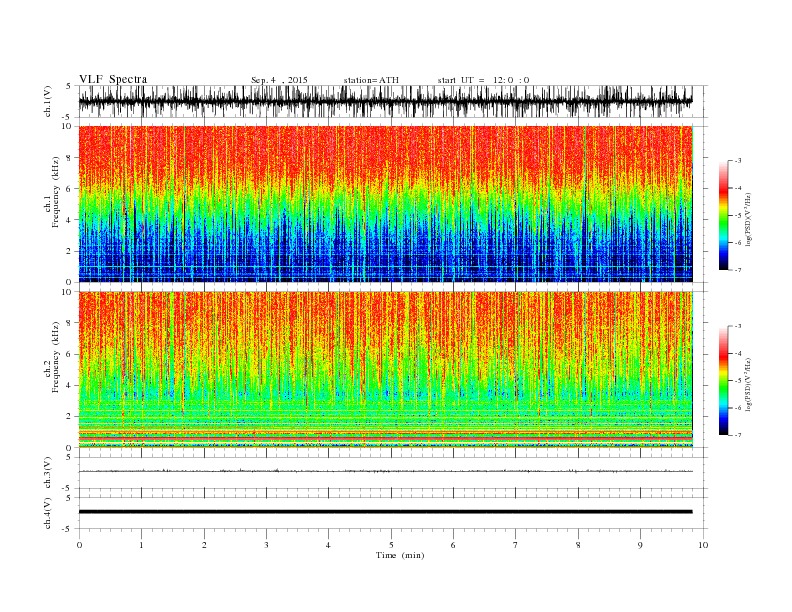Select the date text "Sep. 4, 2015"
The image size is (792, 612).
point(279,80)
